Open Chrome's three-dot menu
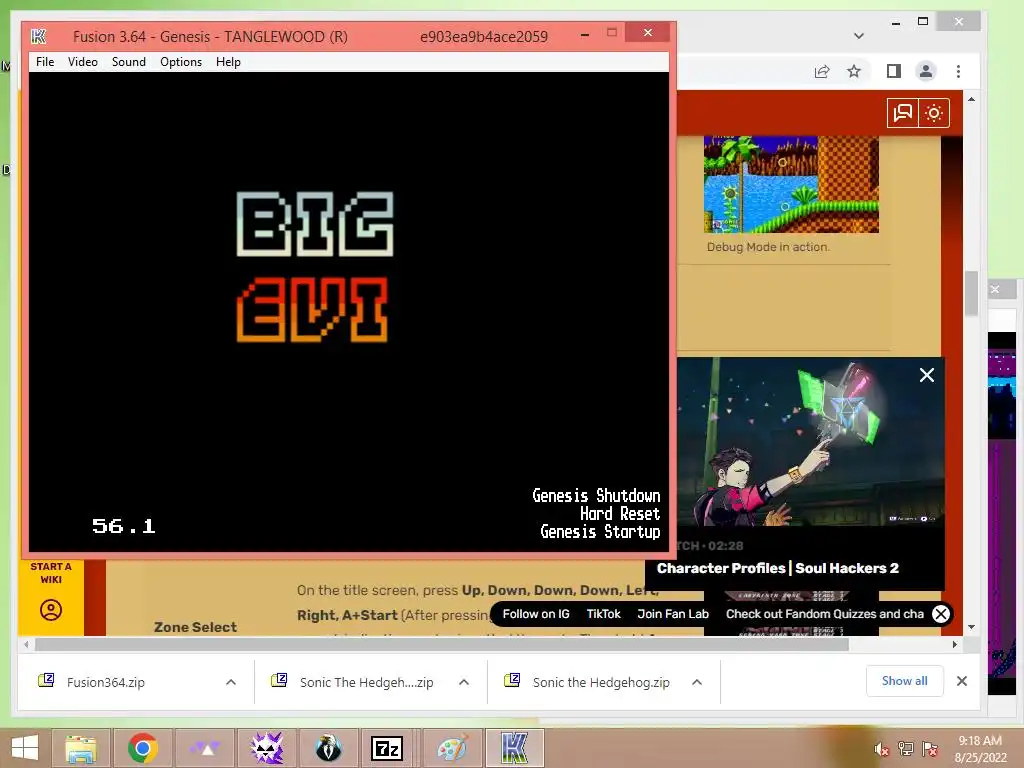 (958, 71)
